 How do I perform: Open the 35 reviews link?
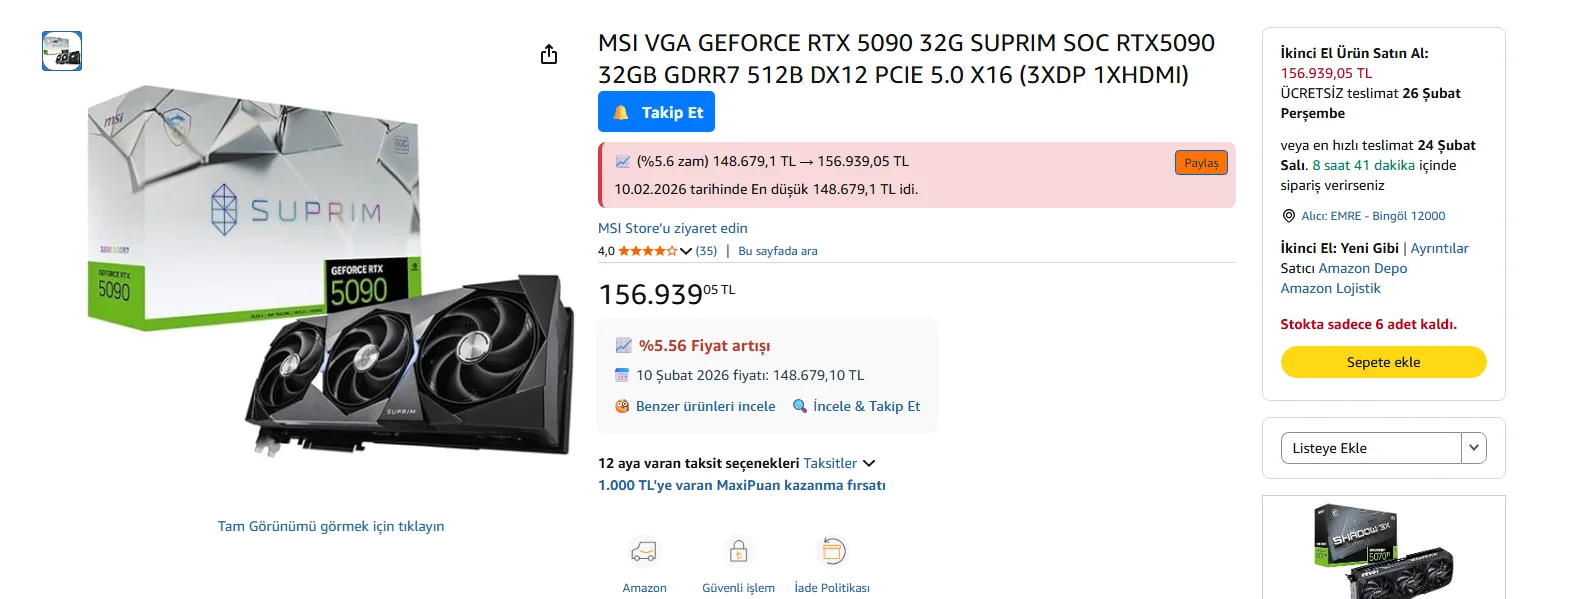coord(706,251)
